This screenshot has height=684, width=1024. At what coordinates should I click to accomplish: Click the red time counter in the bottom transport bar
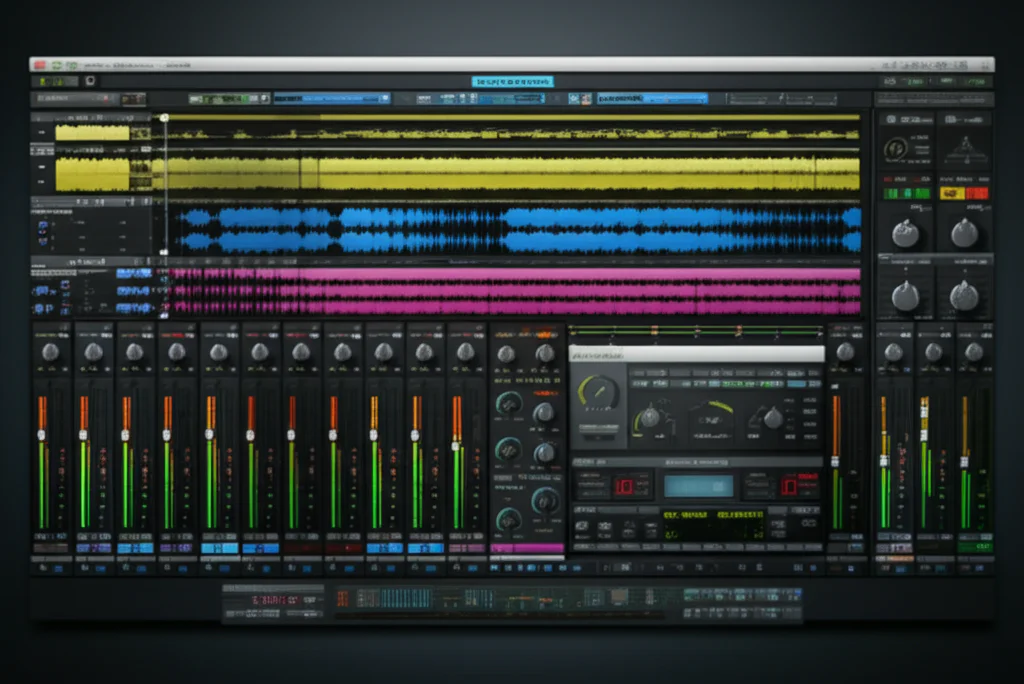(275, 599)
